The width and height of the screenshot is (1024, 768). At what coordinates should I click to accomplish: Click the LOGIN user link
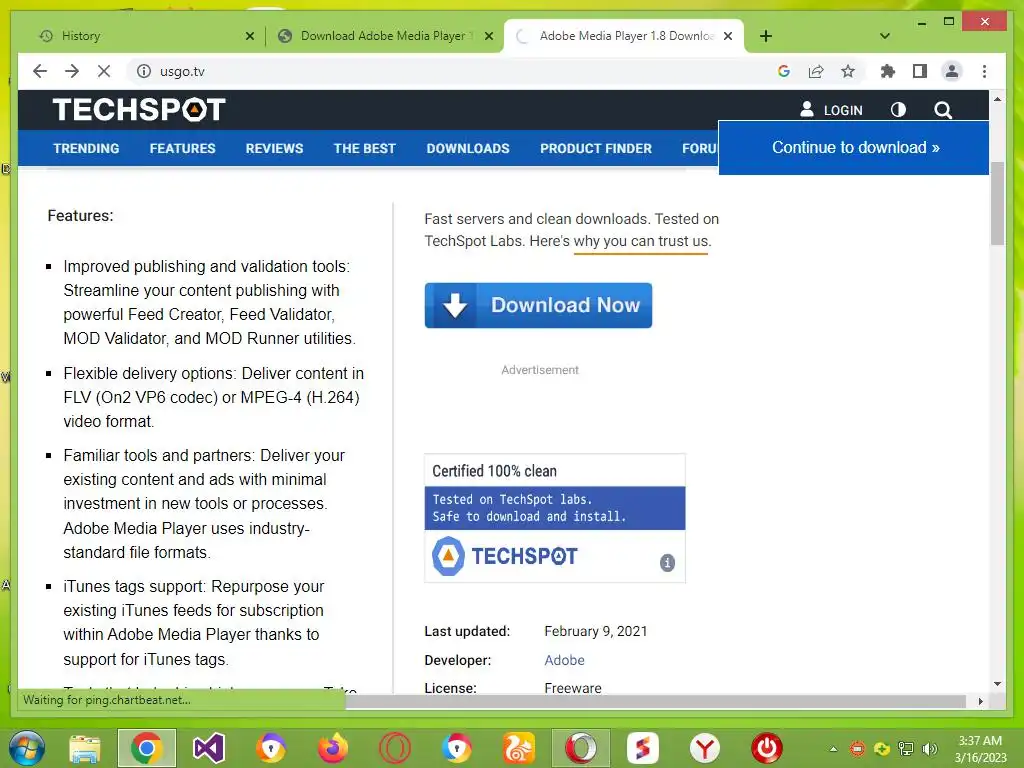[x=831, y=110]
